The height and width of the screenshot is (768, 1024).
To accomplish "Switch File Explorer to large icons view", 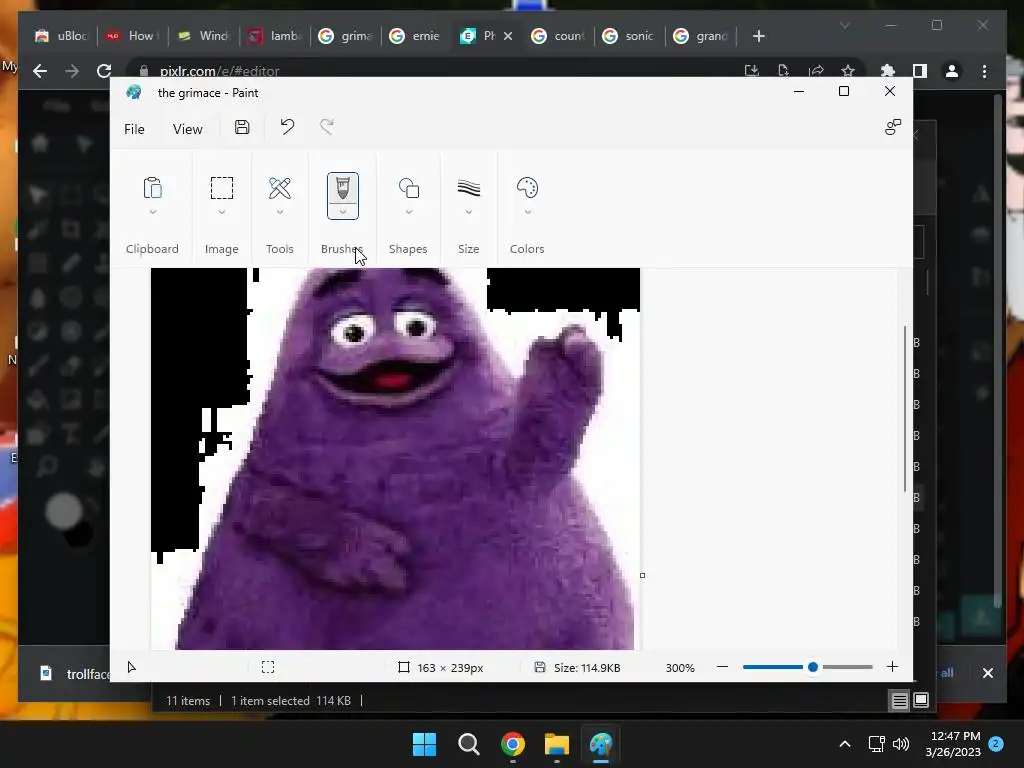I will [x=921, y=701].
